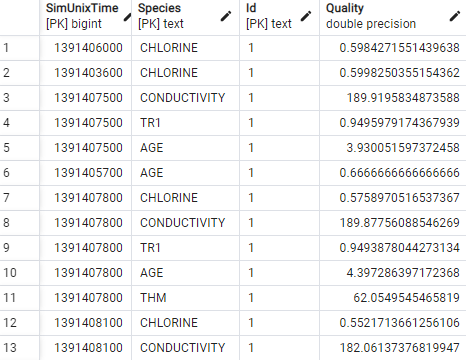Click AGE species cell in row 10

[x=186, y=273]
